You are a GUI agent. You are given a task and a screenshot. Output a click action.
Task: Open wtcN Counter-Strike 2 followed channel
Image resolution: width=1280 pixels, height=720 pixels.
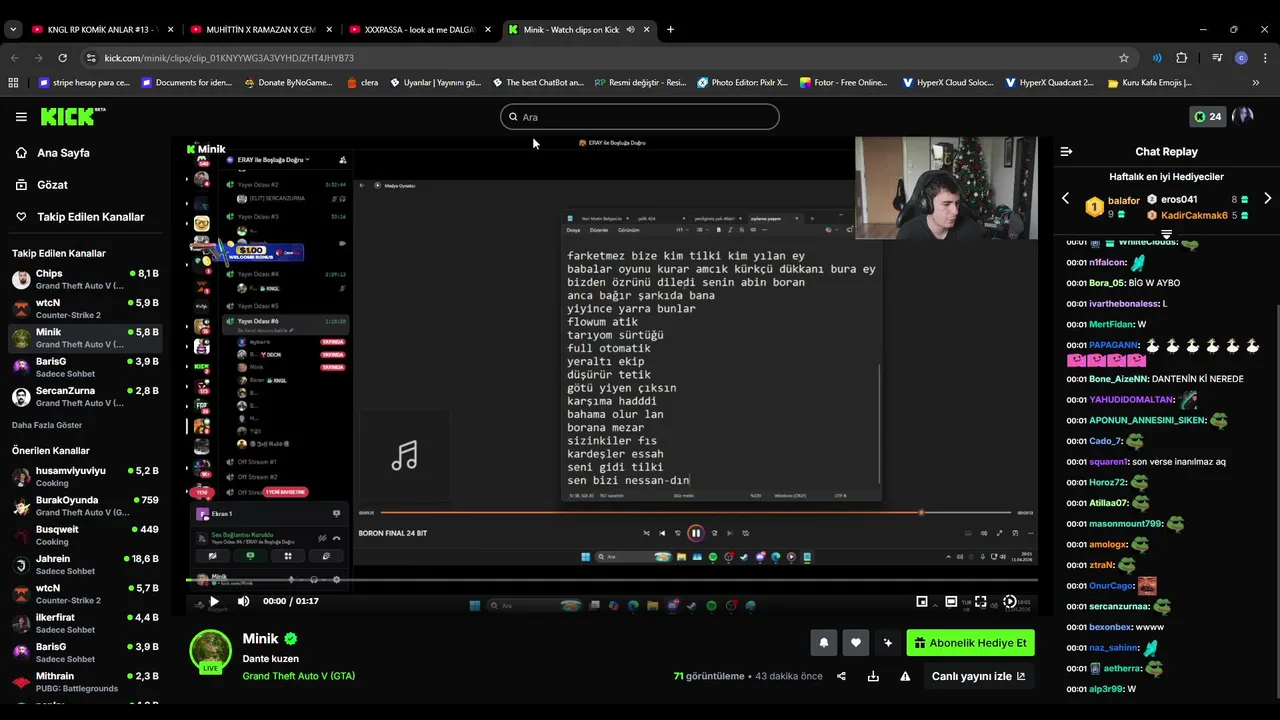tap(85, 309)
